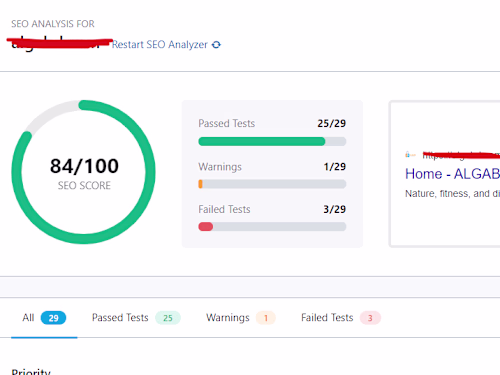Viewport: 500px width, 375px height.
Task: Click the red Failed Tests progress bar
Action: [272, 227]
